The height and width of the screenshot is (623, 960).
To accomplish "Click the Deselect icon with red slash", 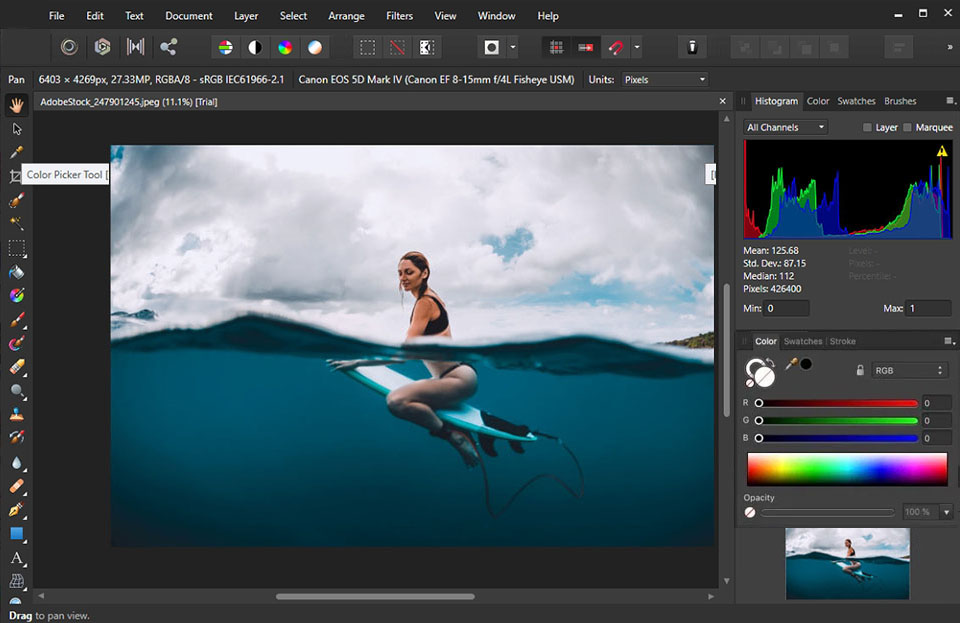I will tap(397, 48).
